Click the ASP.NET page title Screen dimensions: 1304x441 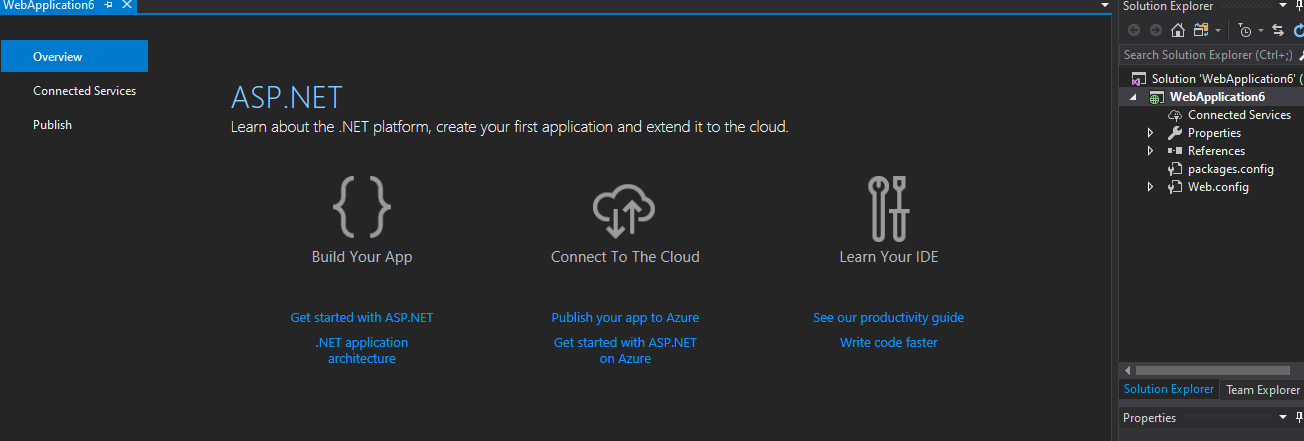pyautogui.click(x=287, y=98)
